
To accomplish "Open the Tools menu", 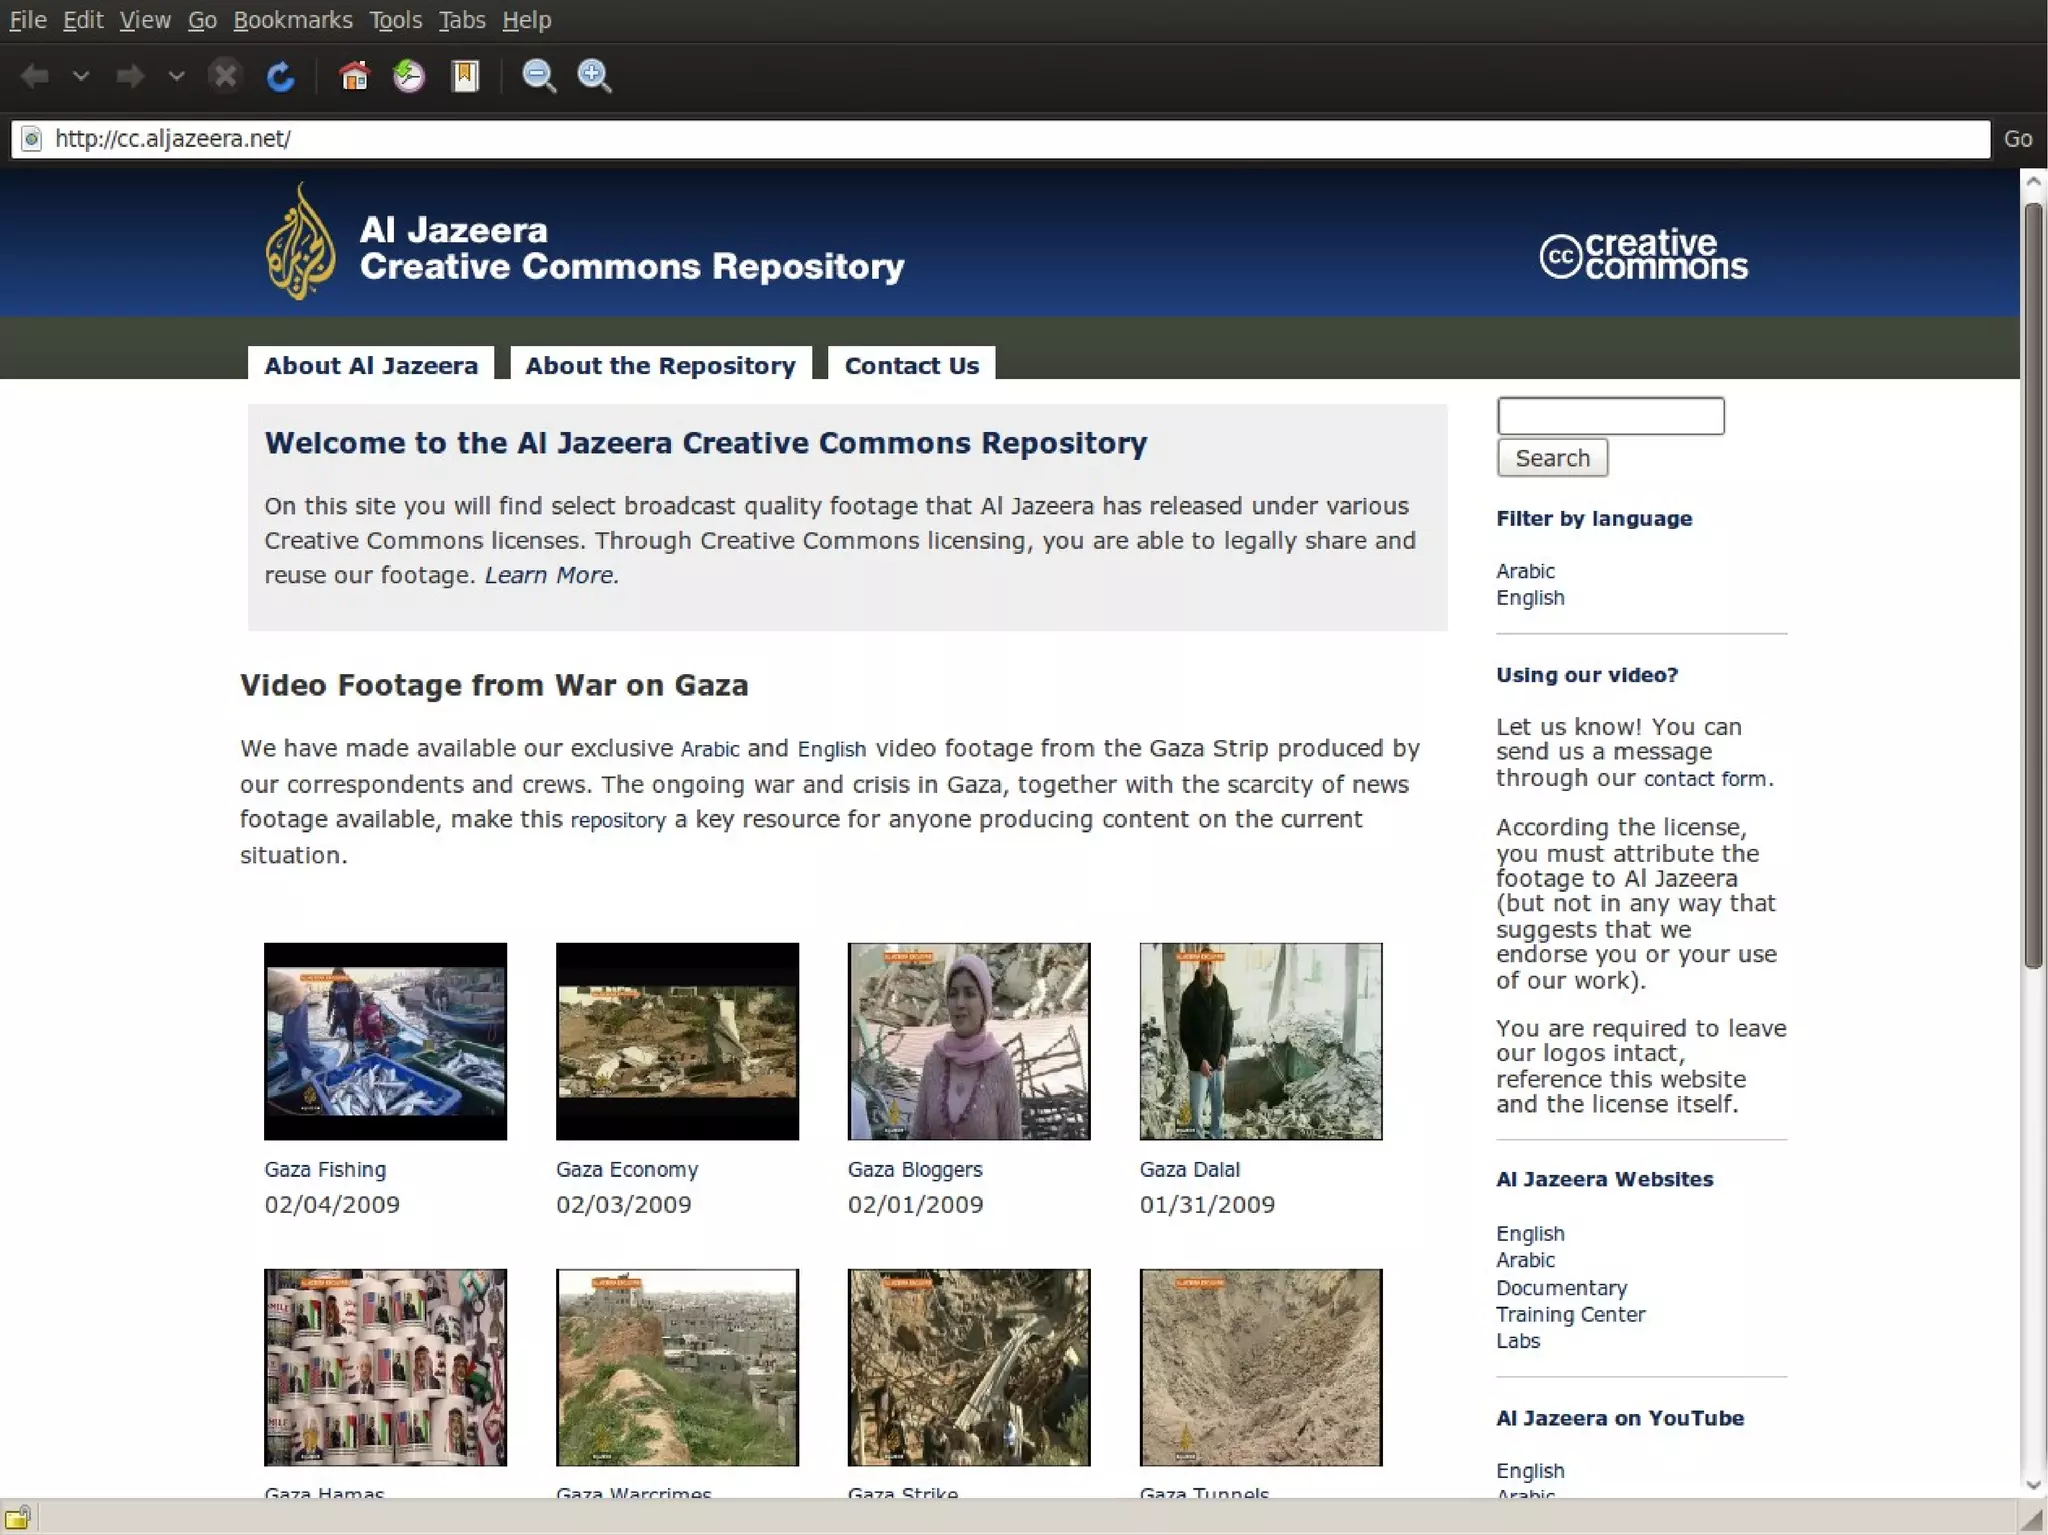I will coord(395,20).
